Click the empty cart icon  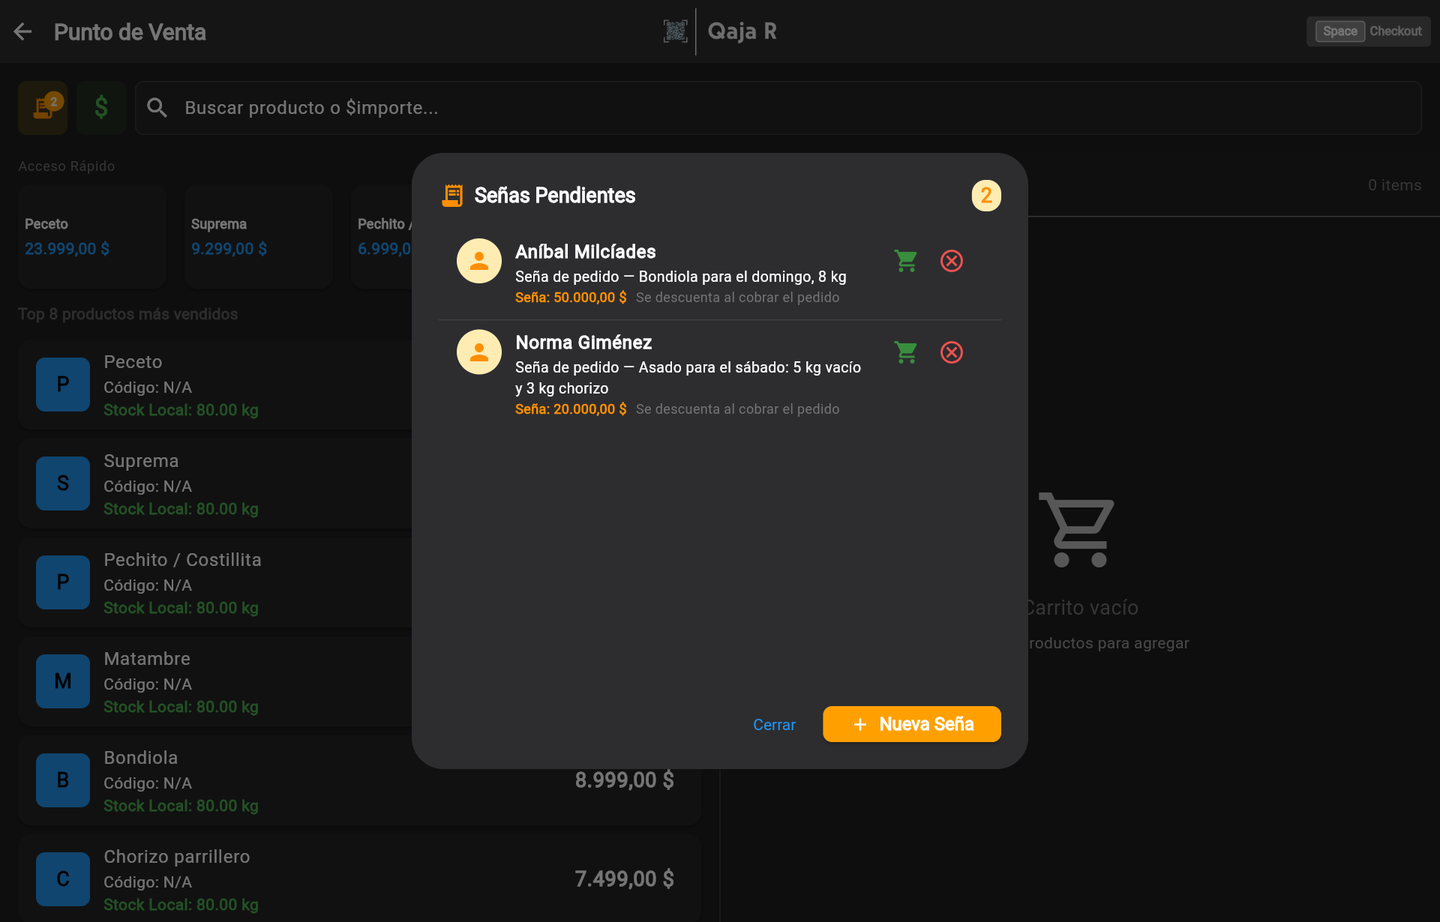tap(1076, 529)
